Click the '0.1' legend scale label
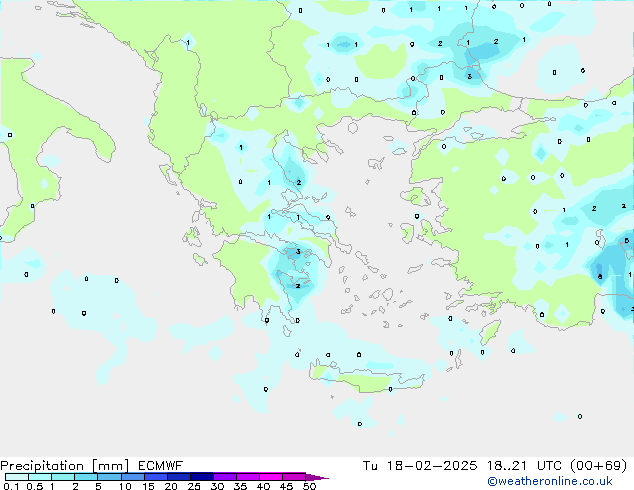Screen dimensions: 634x490 coord(11,486)
